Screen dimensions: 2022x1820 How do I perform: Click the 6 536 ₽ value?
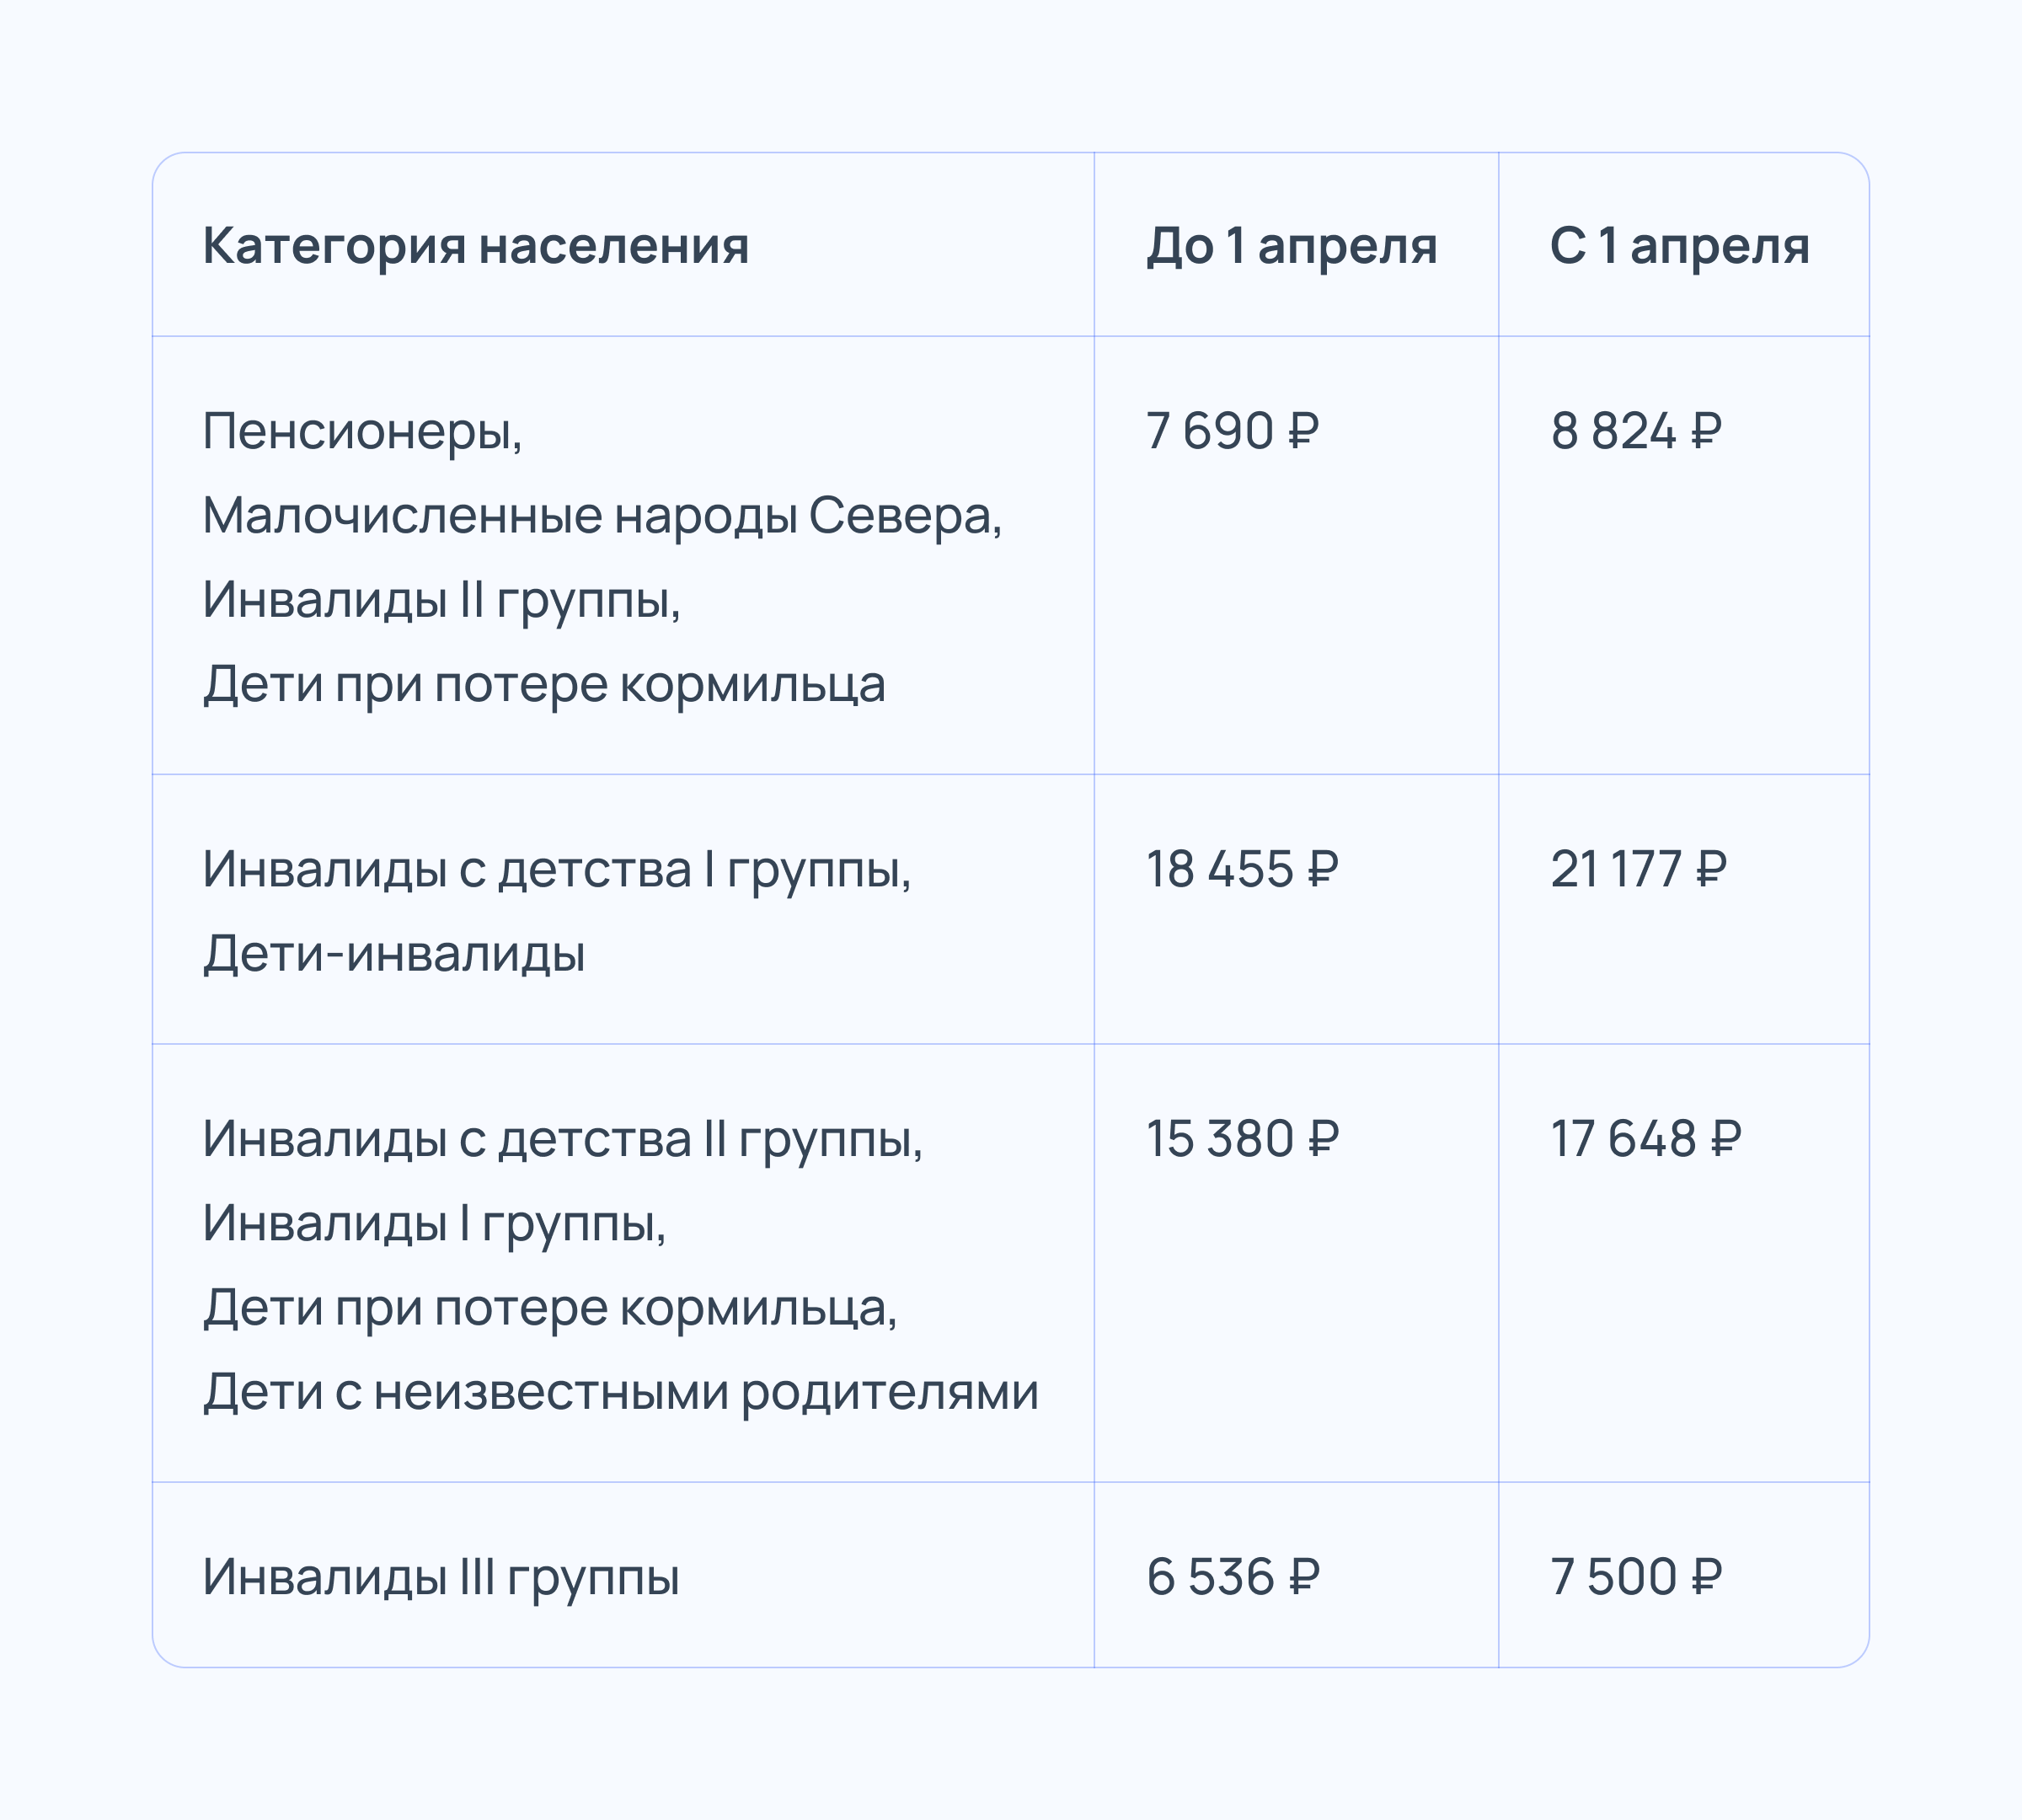(1232, 1578)
